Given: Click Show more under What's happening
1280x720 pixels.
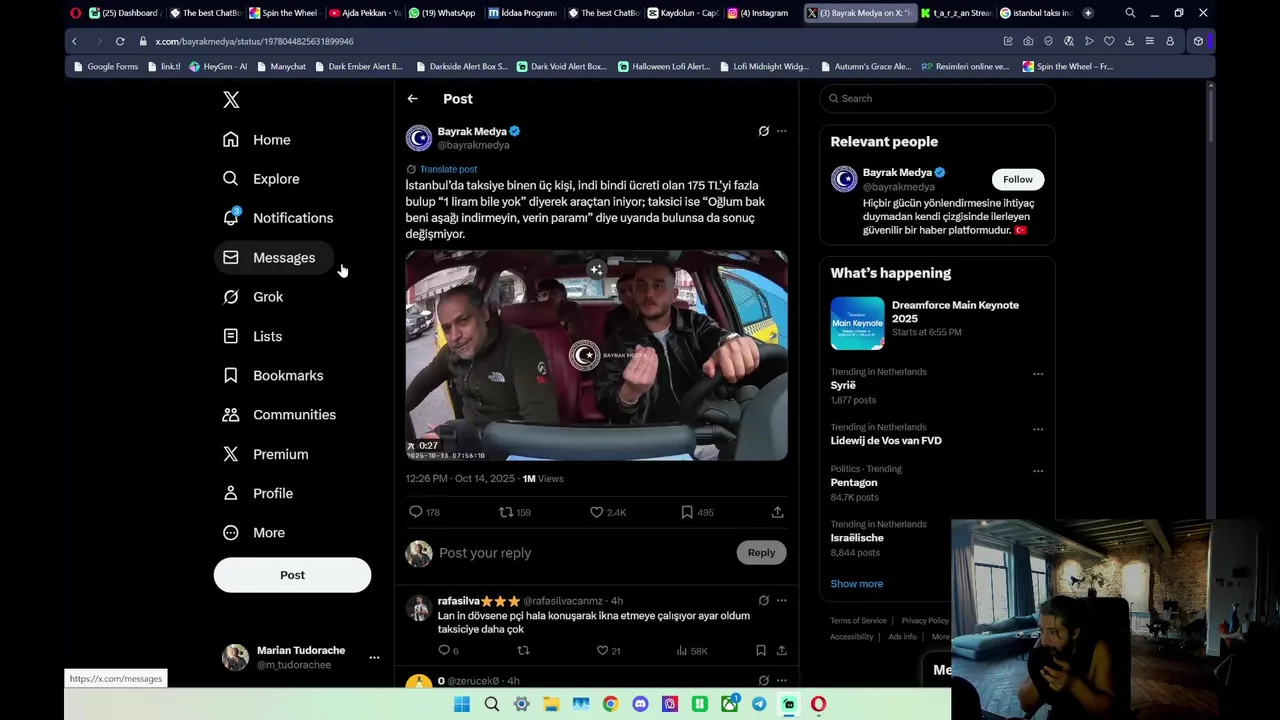Looking at the screenshot, I should click(857, 584).
